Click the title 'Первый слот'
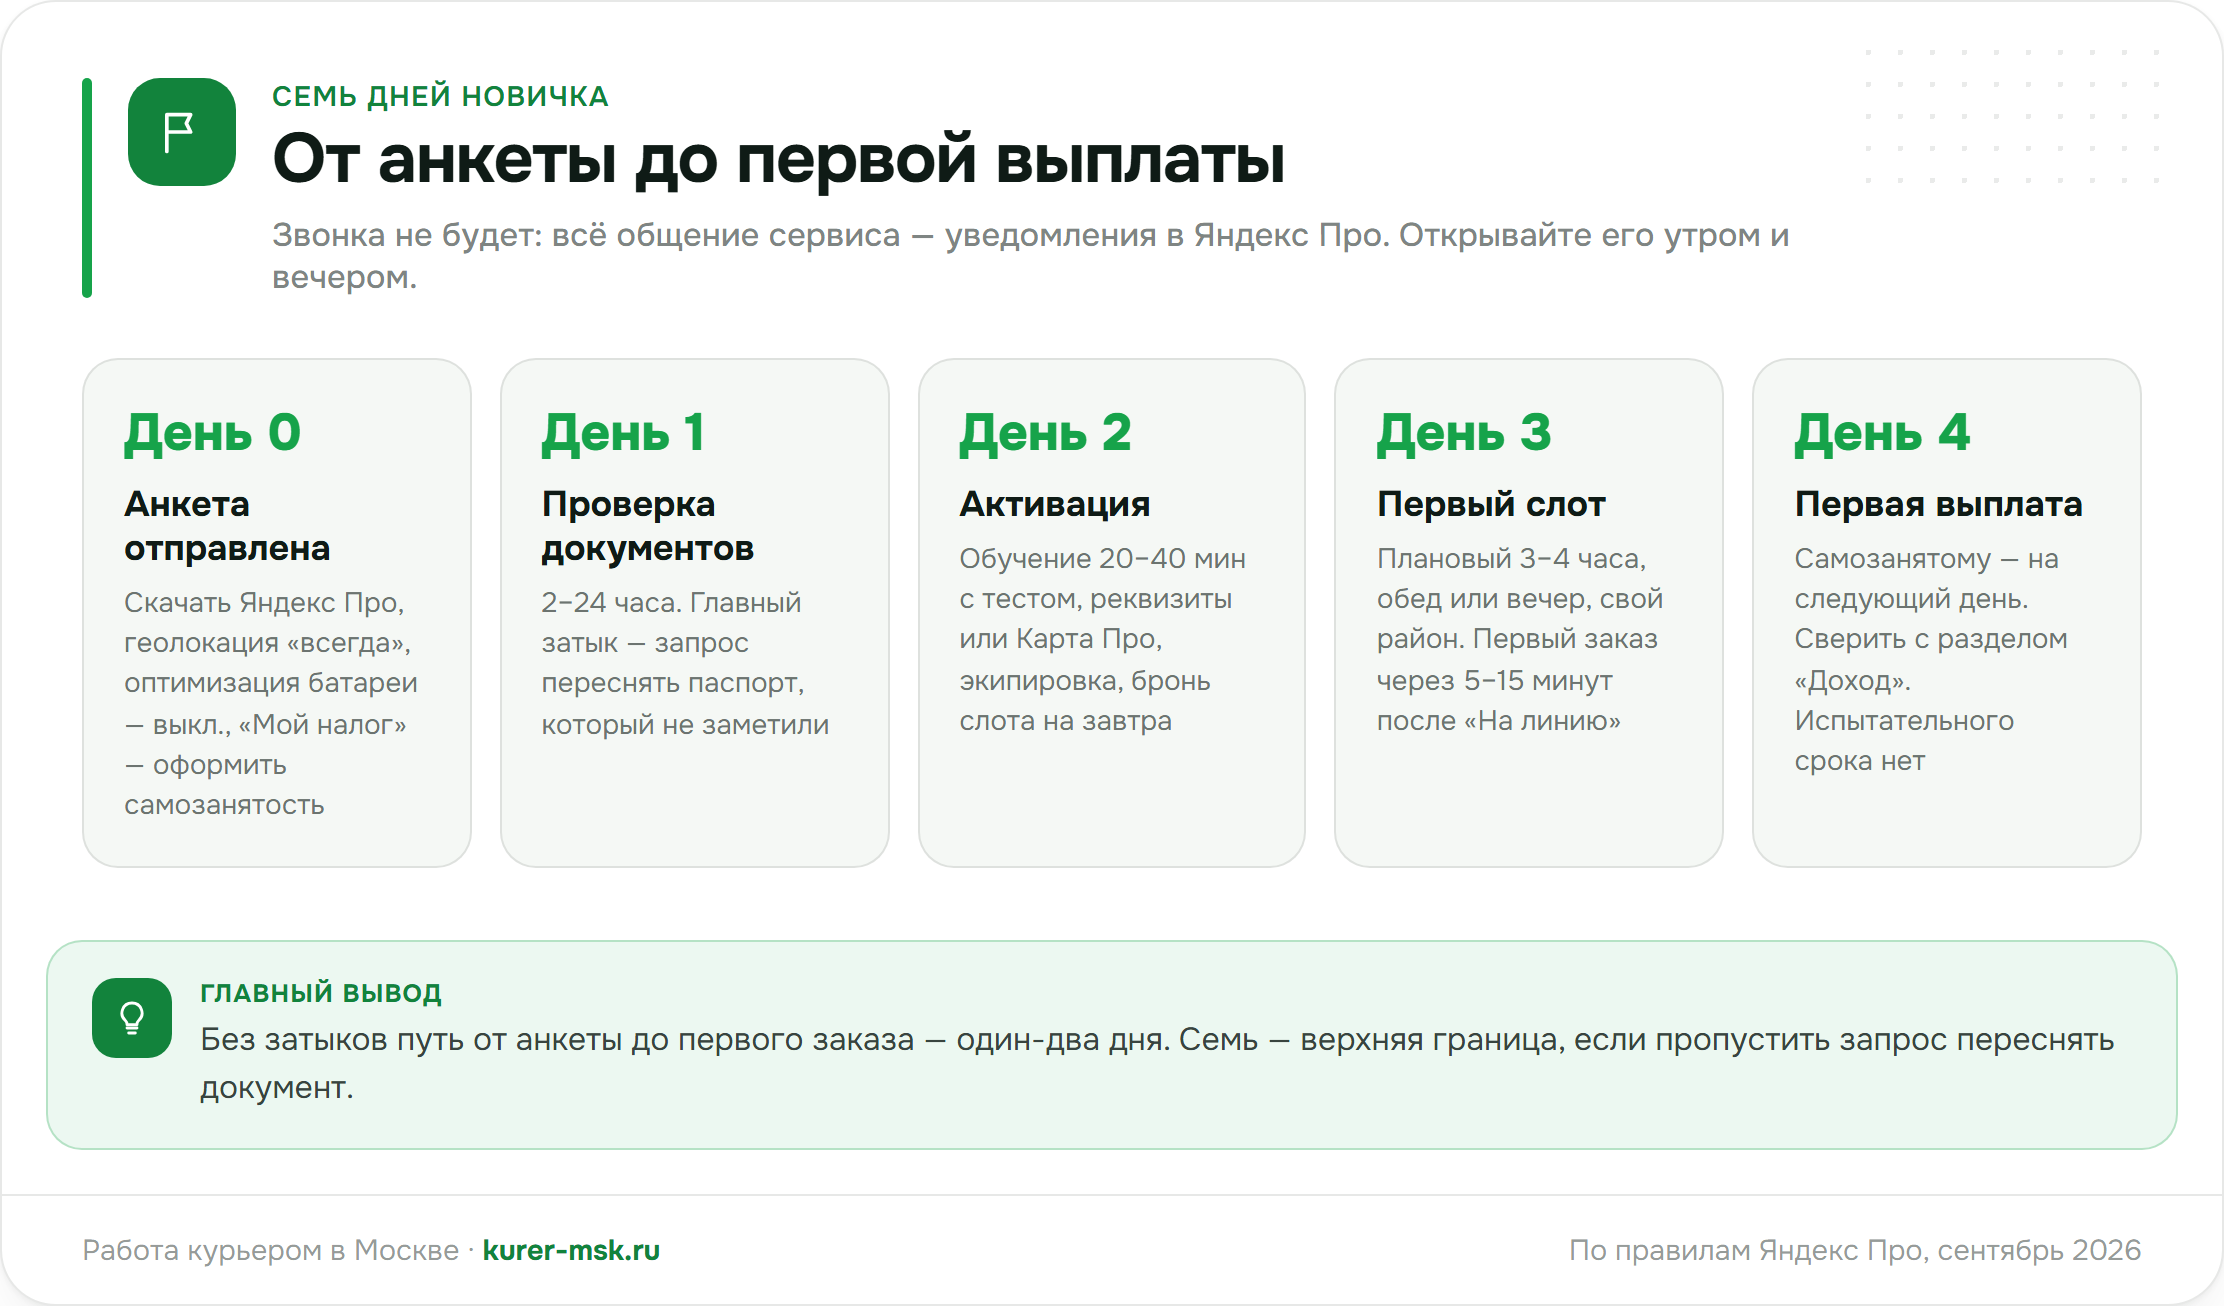 1491,504
